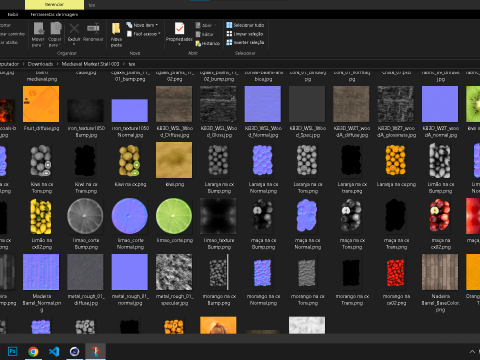The width and height of the screenshot is (480, 360).
Task: Open the Fácil acesso dropdown
Action: click(x=143, y=34)
